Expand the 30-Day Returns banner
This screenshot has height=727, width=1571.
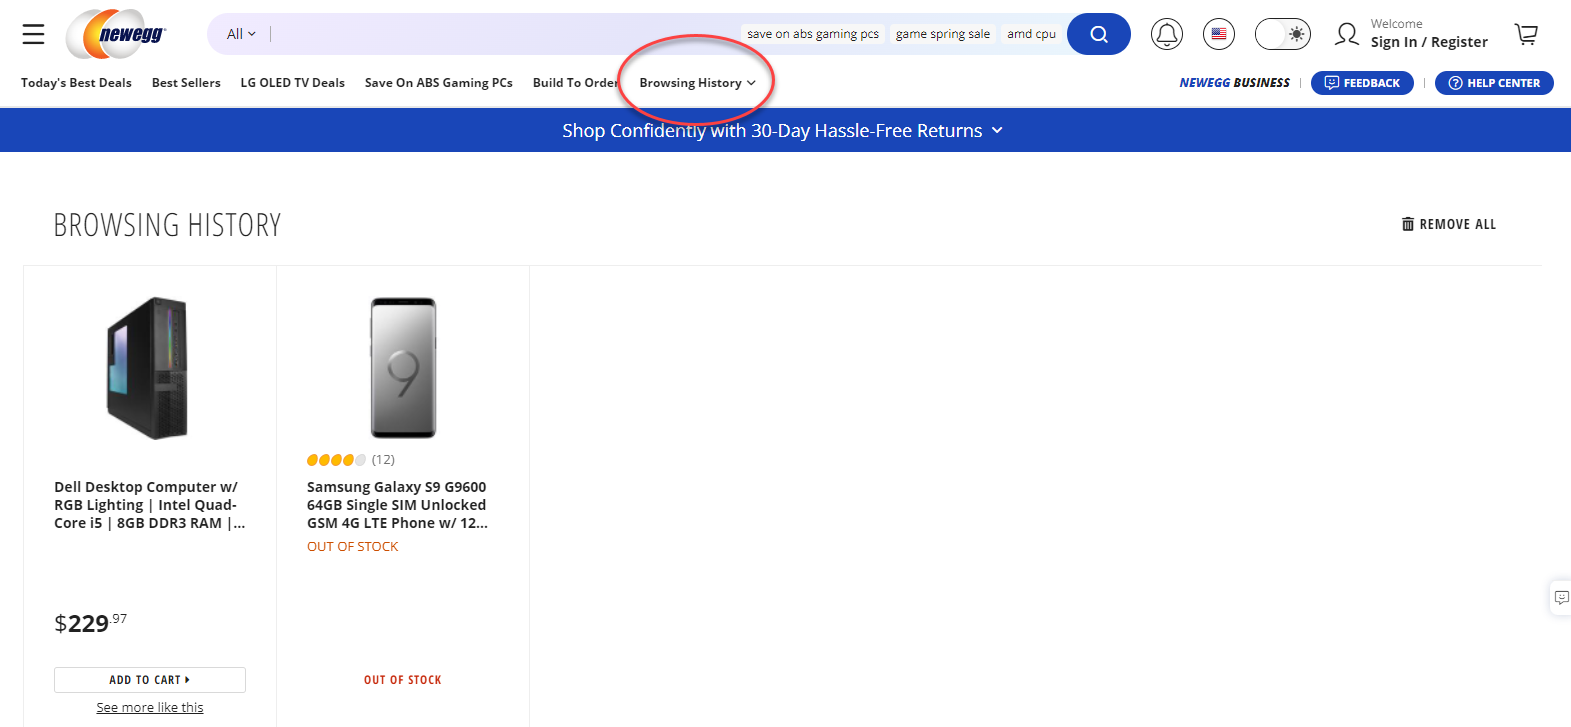pyautogui.click(x=782, y=131)
